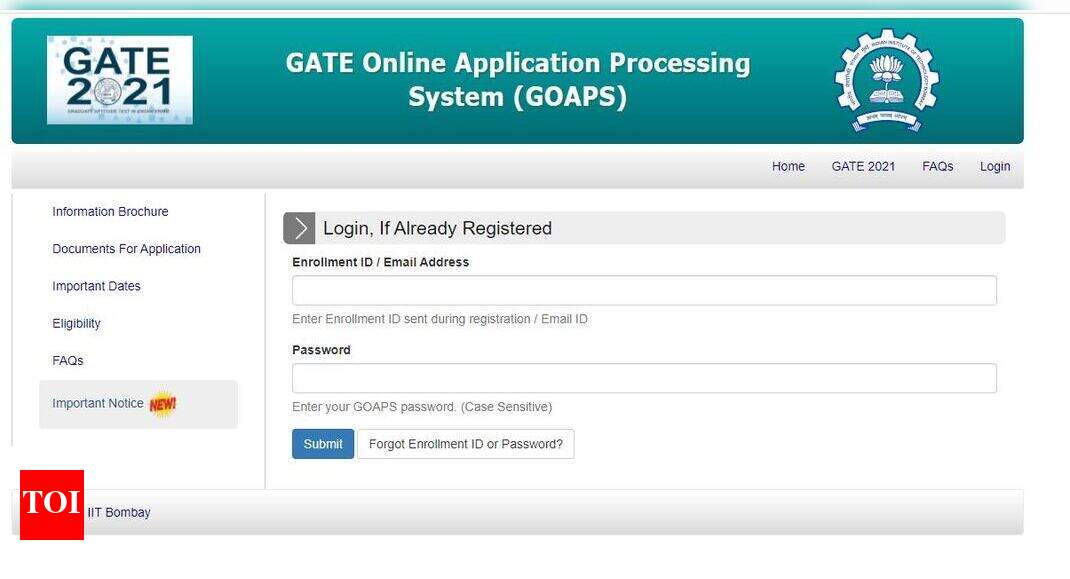
Task: Open FAQs from the sidebar
Action: tap(66, 360)
